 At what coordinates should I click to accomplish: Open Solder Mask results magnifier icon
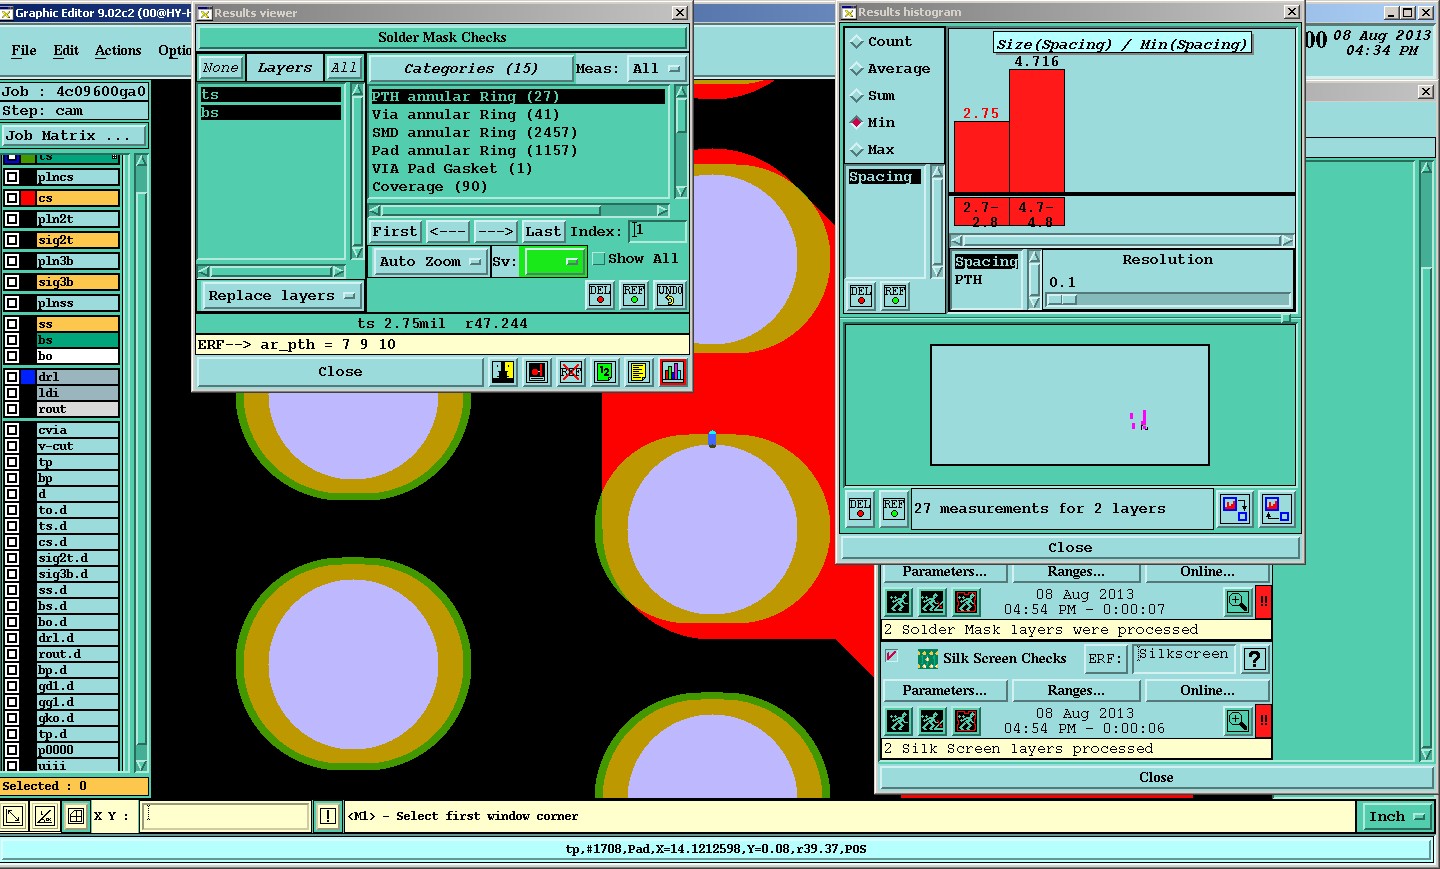click(1238, 602)
